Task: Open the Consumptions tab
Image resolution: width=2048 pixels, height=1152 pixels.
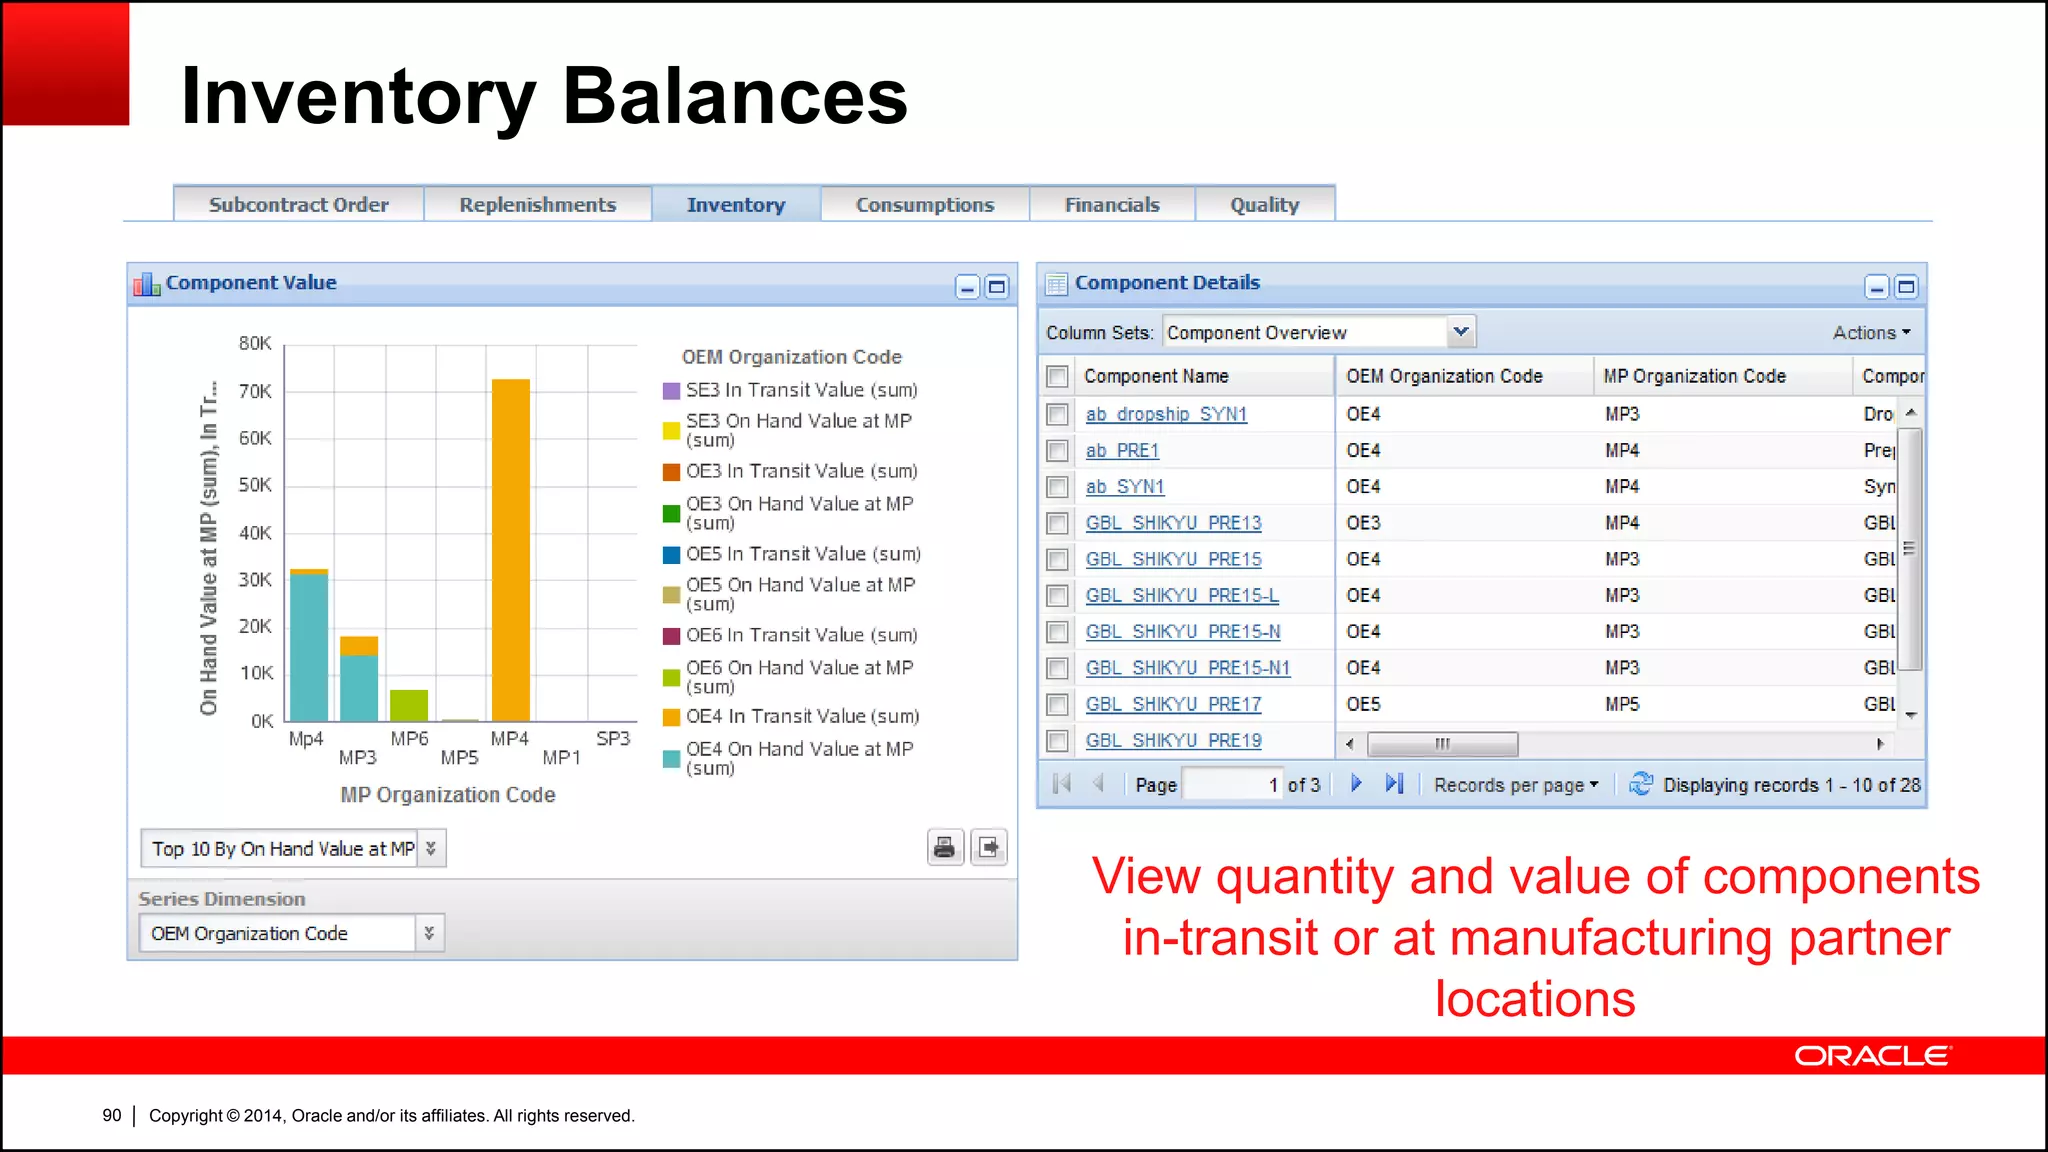Action: 925,204
